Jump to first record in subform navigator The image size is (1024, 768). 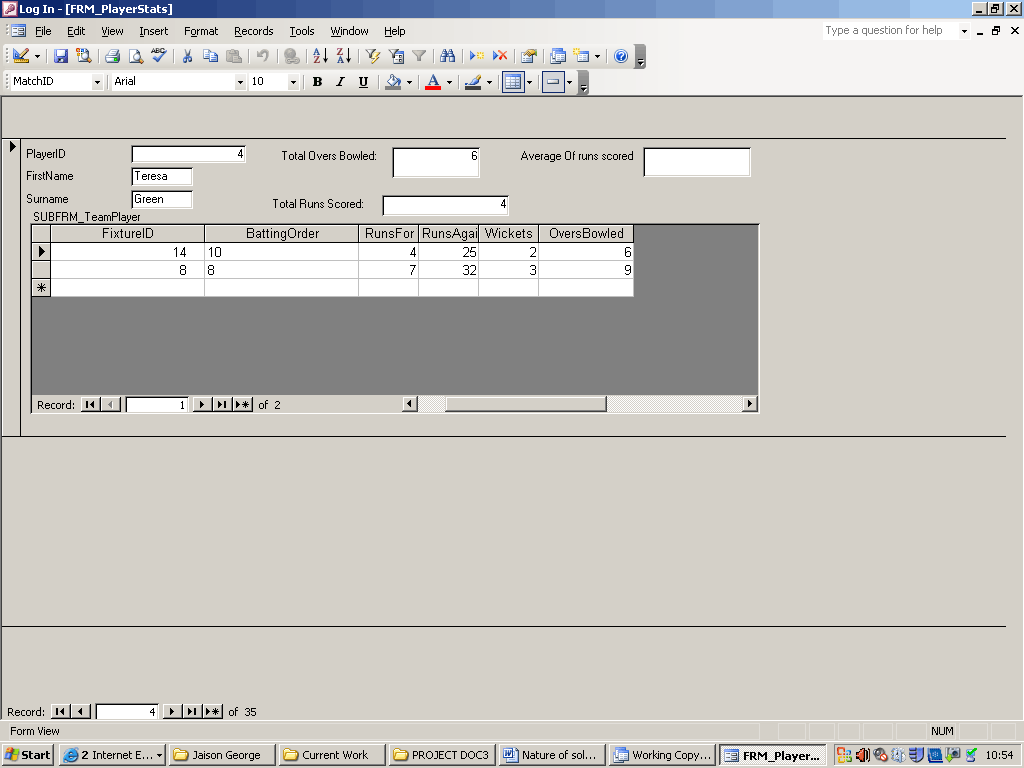coord(90,405)
